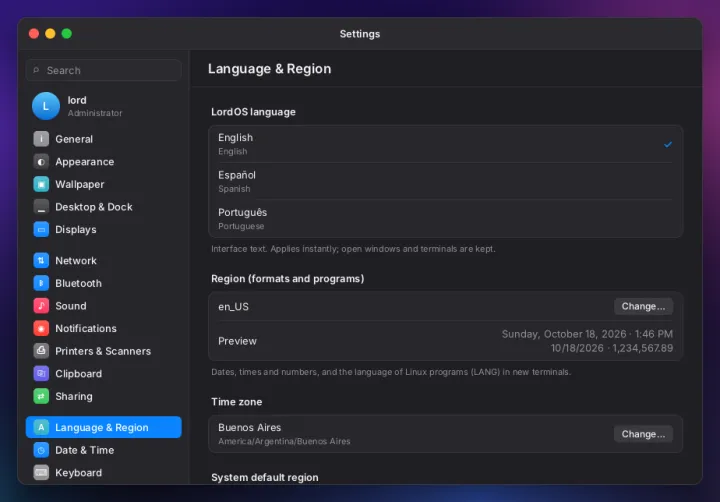This screenshot has width=720, height=502.
Task: Click the Displays sidebar icon
Action: click(x=41, y=229)
